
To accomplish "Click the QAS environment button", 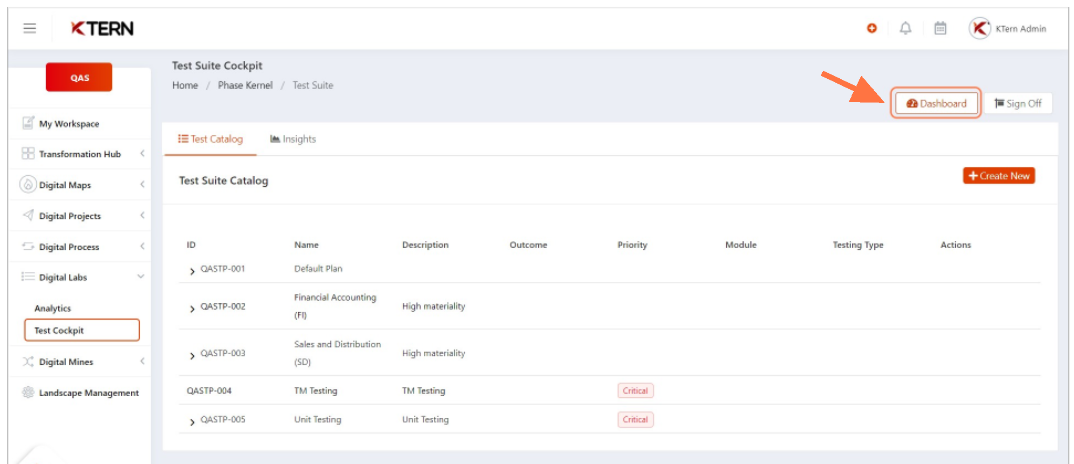I will (79, 77).
